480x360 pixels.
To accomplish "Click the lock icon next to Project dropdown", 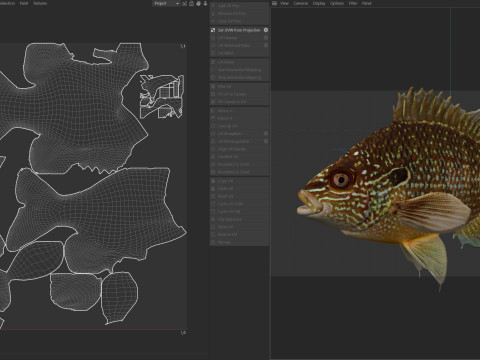I will (191, 3).
